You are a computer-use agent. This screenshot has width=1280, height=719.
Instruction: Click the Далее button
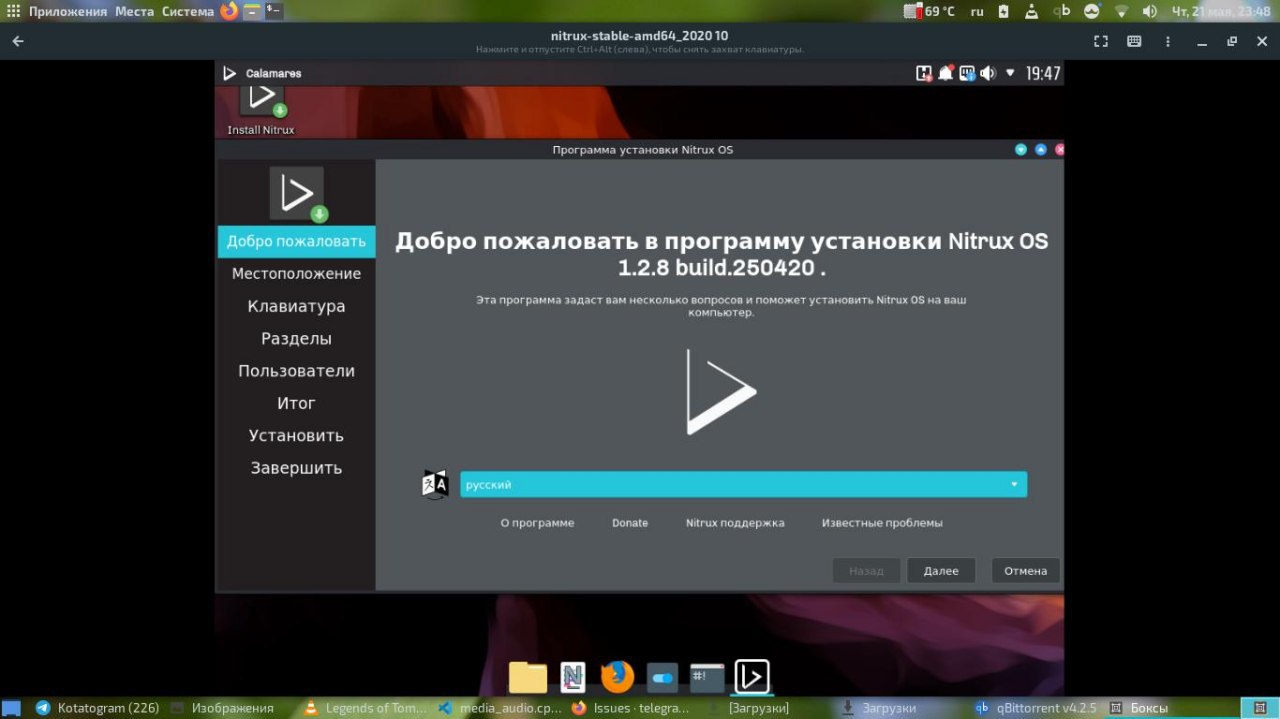click(941, 570)
